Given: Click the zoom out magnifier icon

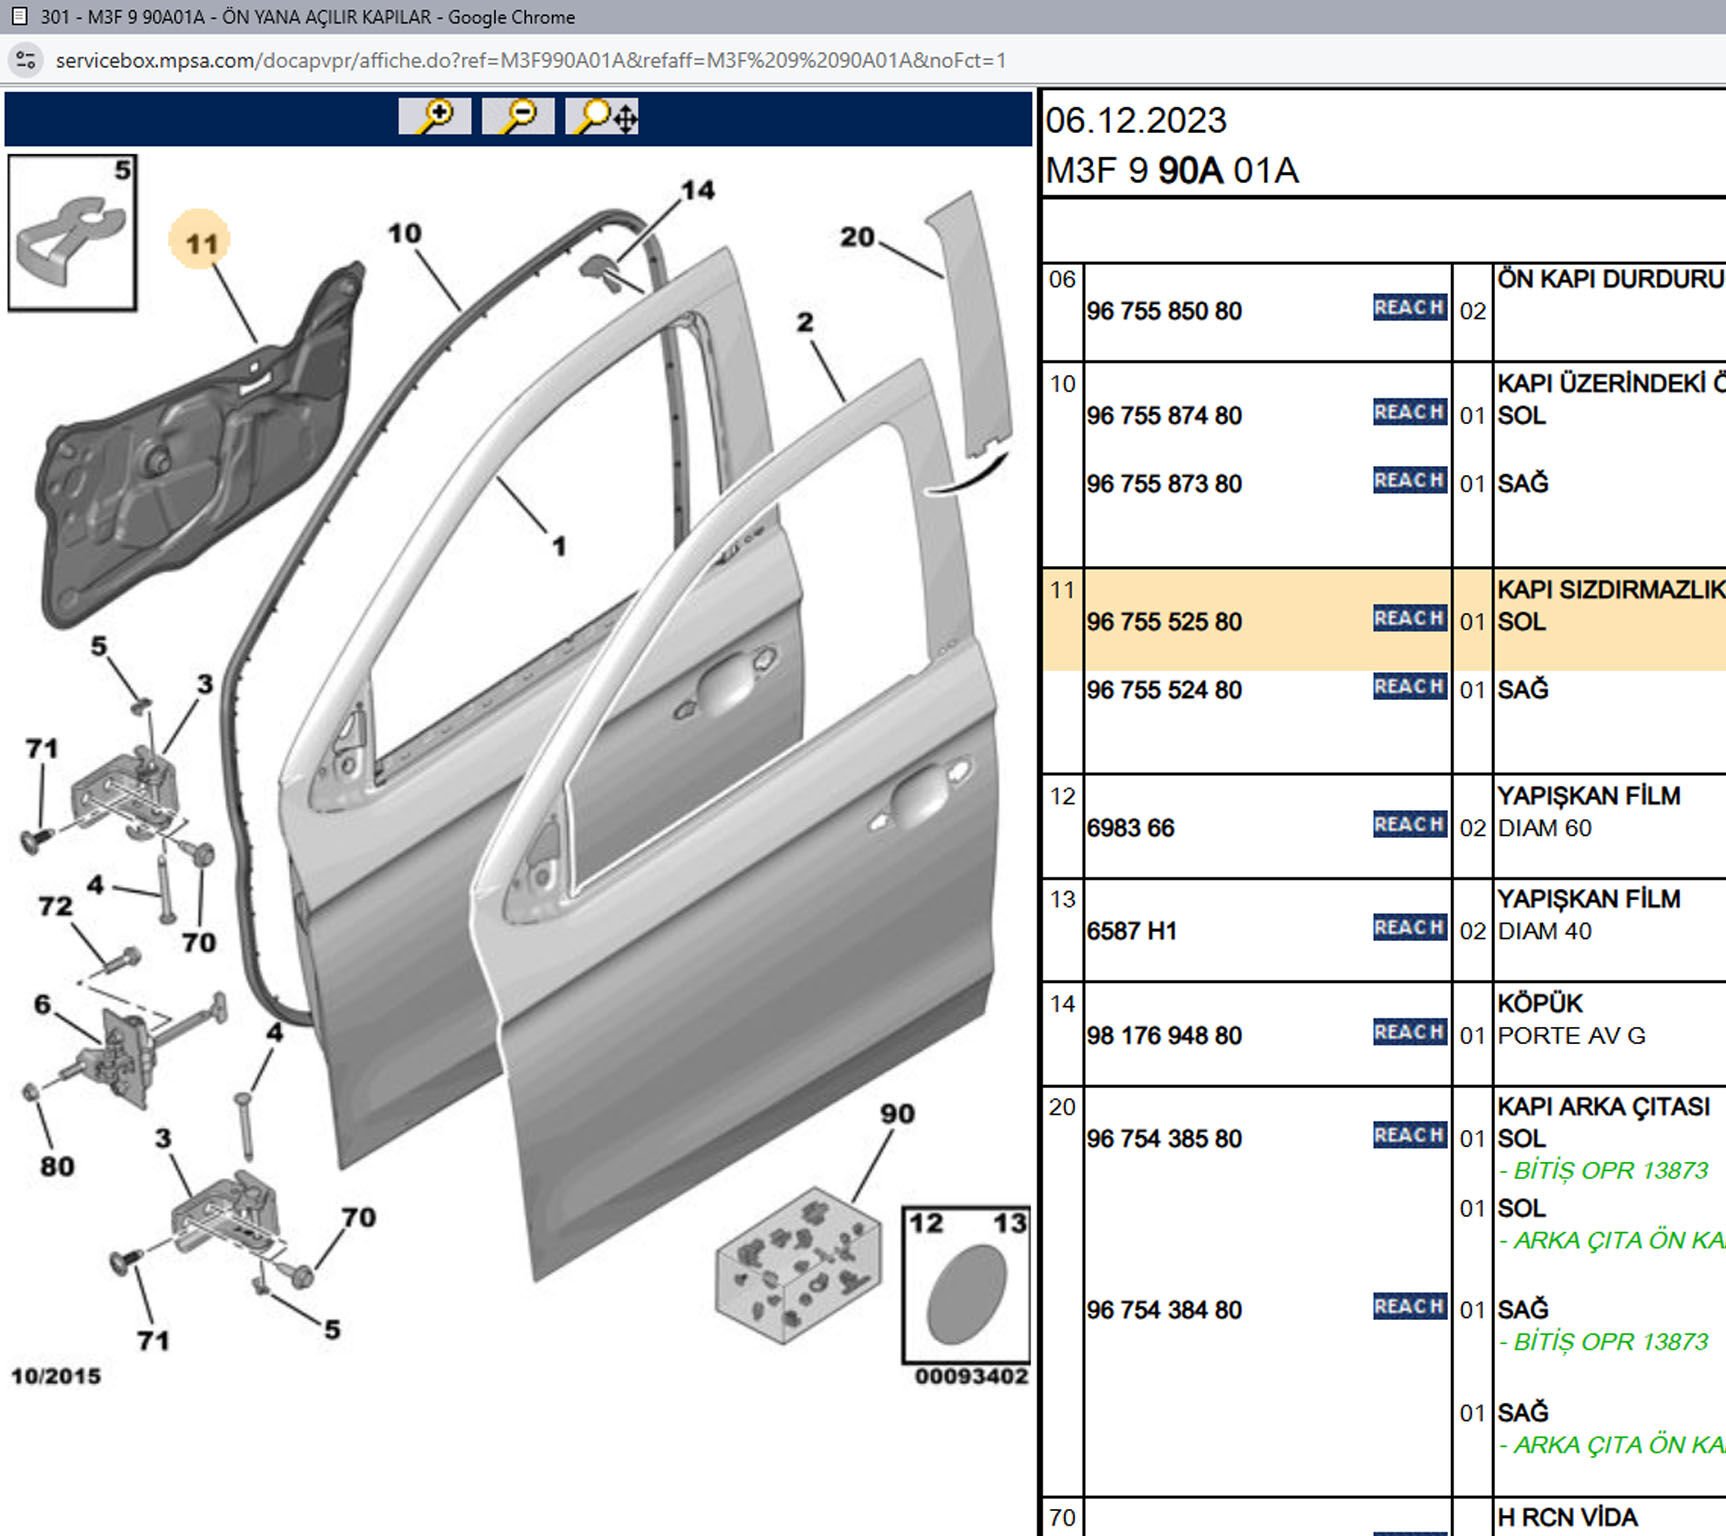Looking at the screenshot, I should (x=518, y=117).
